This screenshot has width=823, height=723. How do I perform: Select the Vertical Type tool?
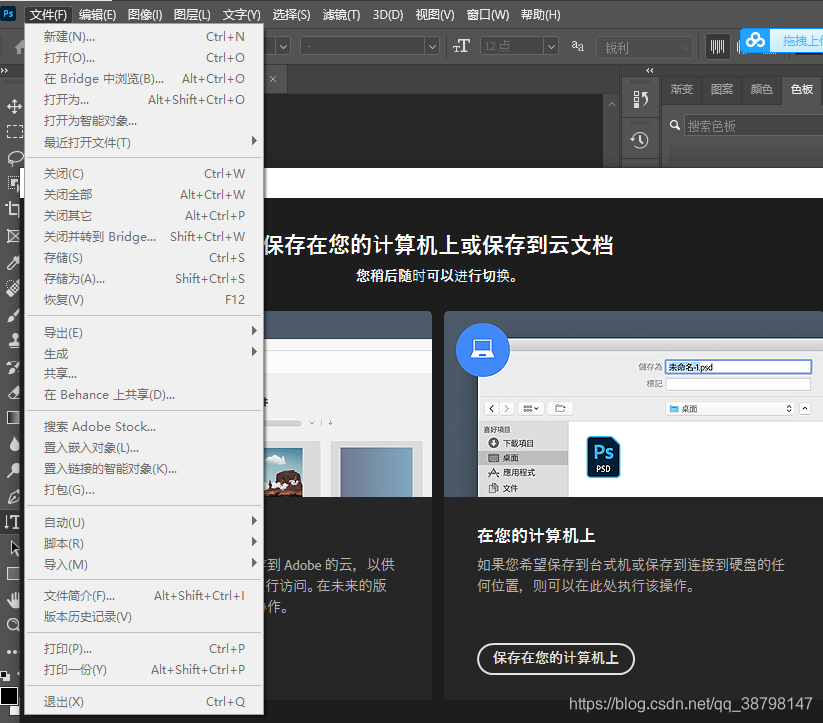pos(12,522)
